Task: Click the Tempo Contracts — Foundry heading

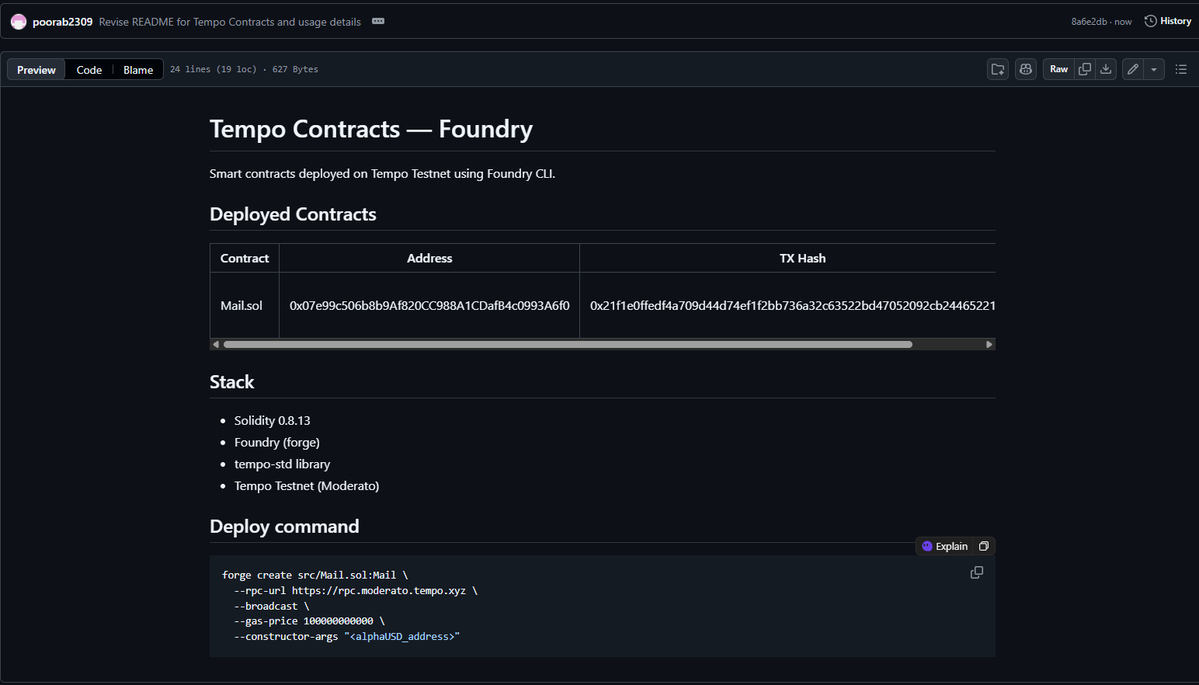Action: [371, 128]
